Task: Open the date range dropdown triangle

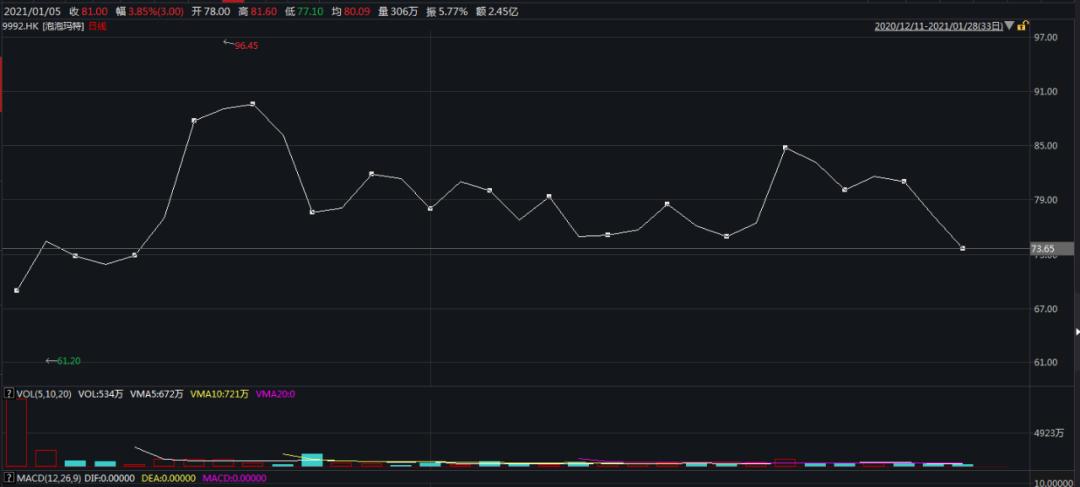Action: click(1009, 26)
